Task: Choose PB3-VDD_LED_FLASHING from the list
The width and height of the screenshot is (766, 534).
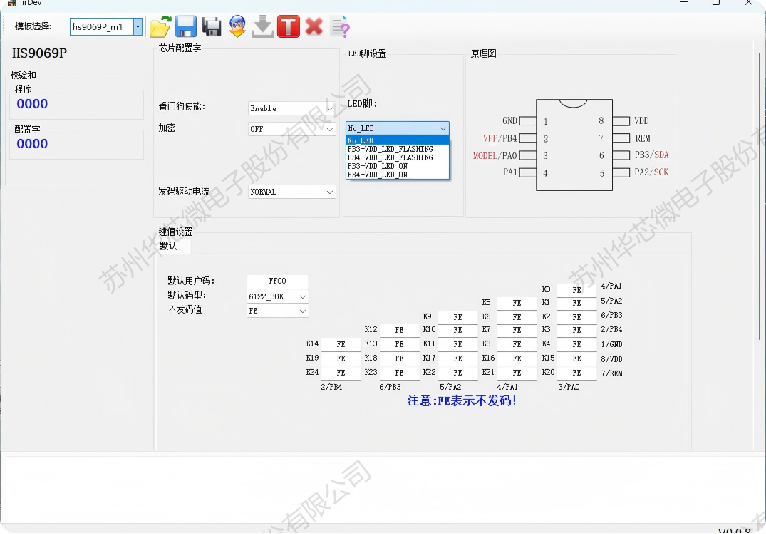Action: pos(397,149)
